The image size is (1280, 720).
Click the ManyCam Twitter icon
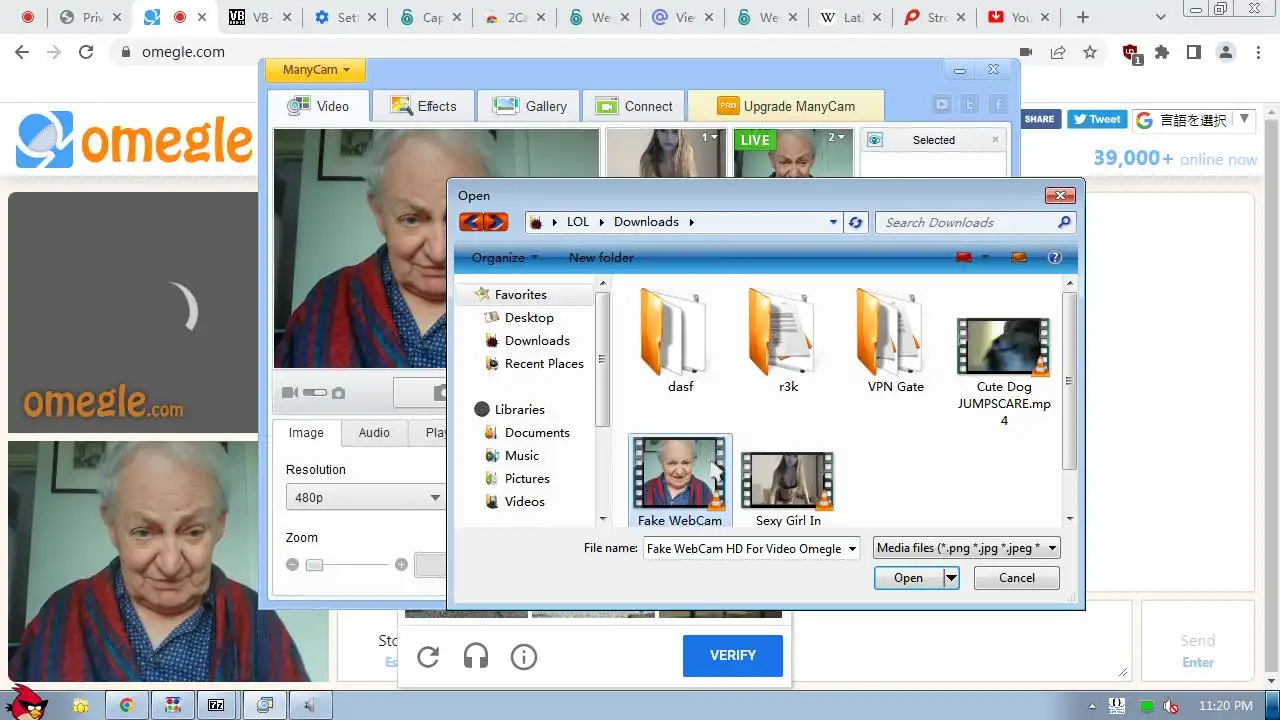(x=970, y=104)
